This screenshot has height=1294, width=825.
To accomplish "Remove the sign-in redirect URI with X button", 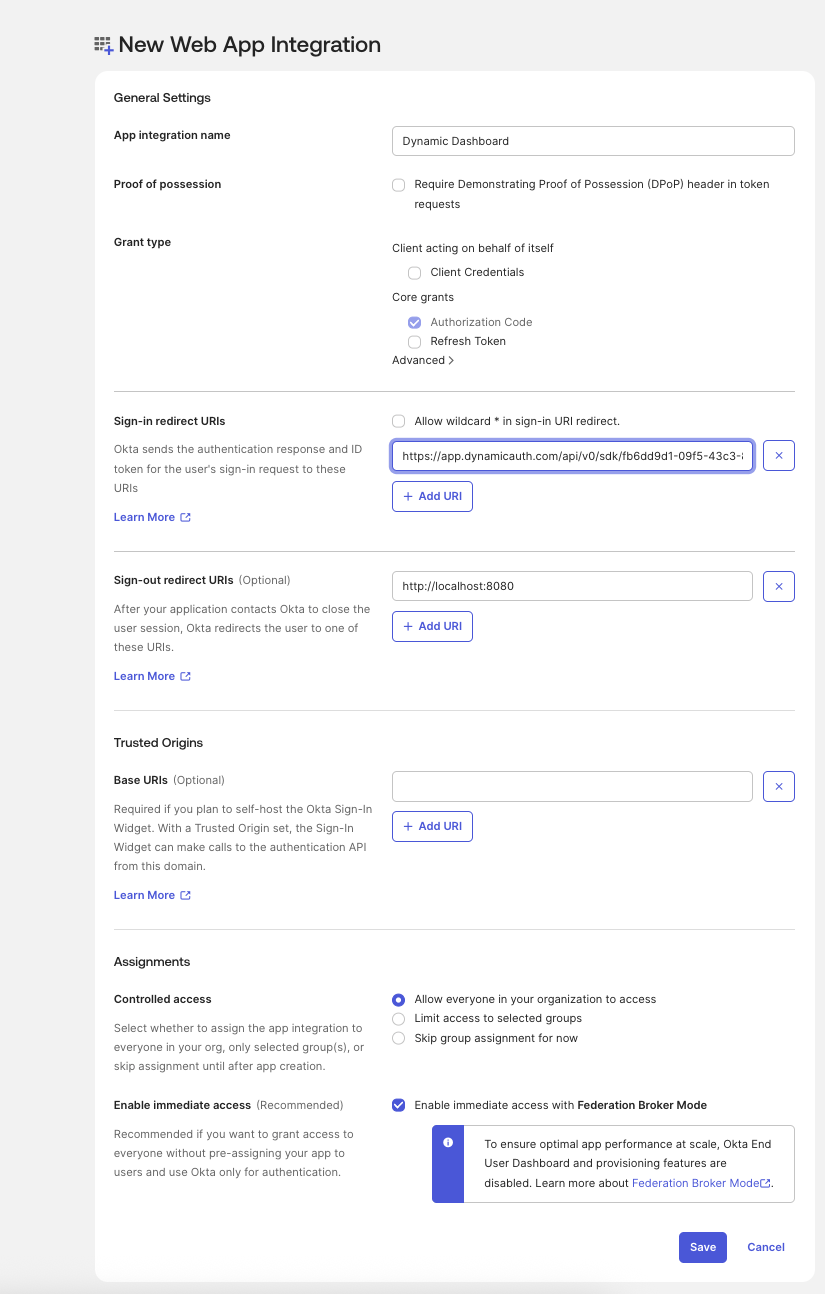I will pos(778,456).
